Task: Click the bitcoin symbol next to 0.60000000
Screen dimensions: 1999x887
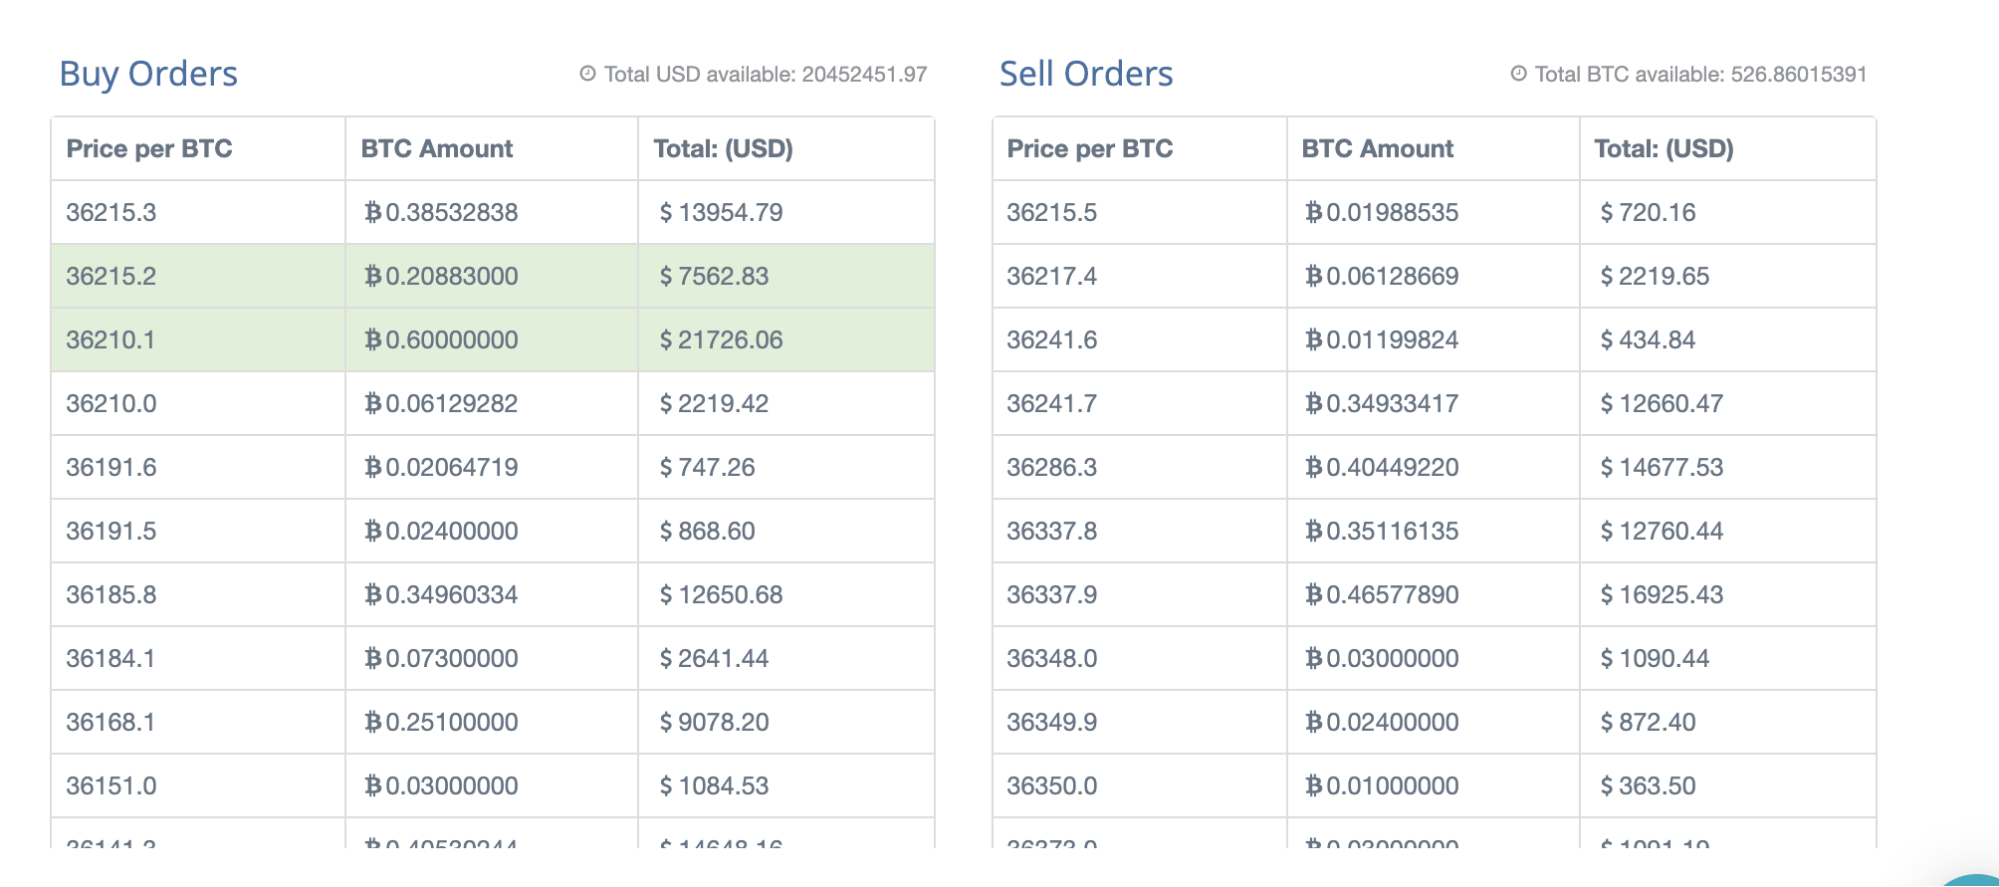Action: point(372,340)
